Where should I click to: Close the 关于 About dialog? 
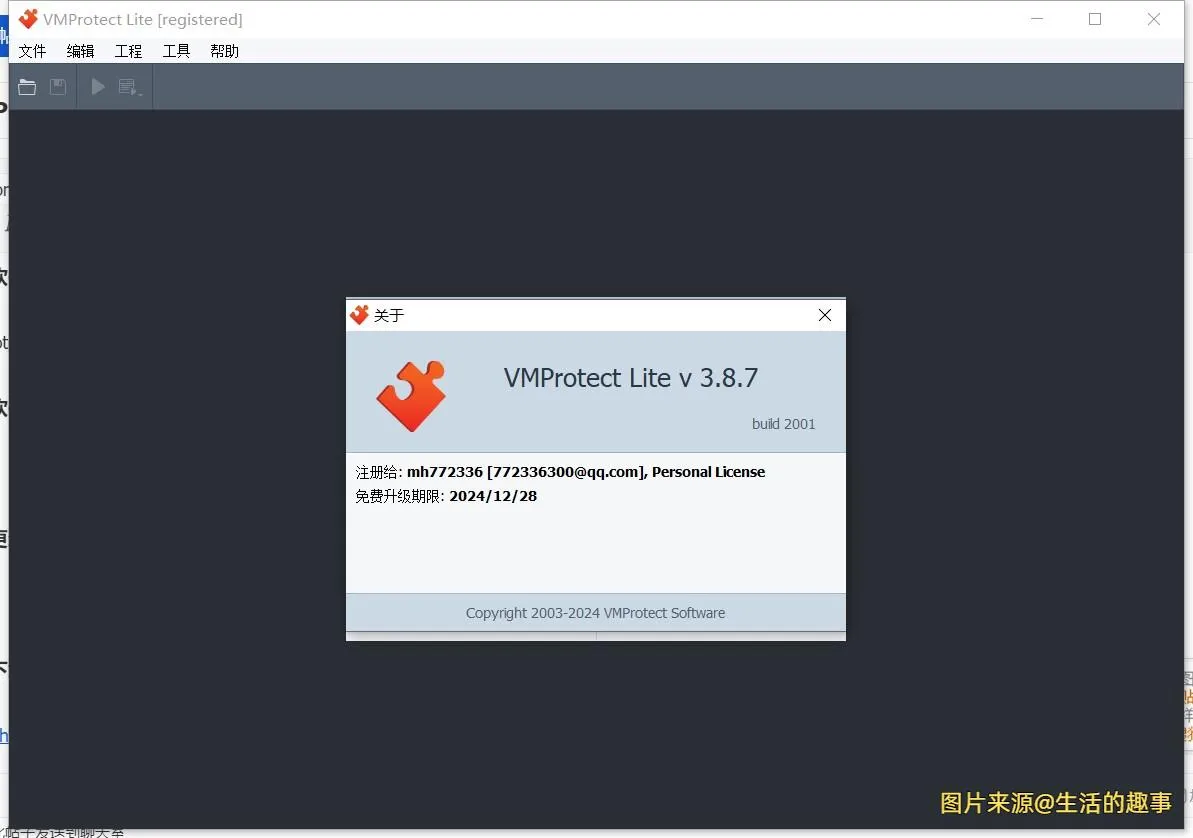(824, 314)
